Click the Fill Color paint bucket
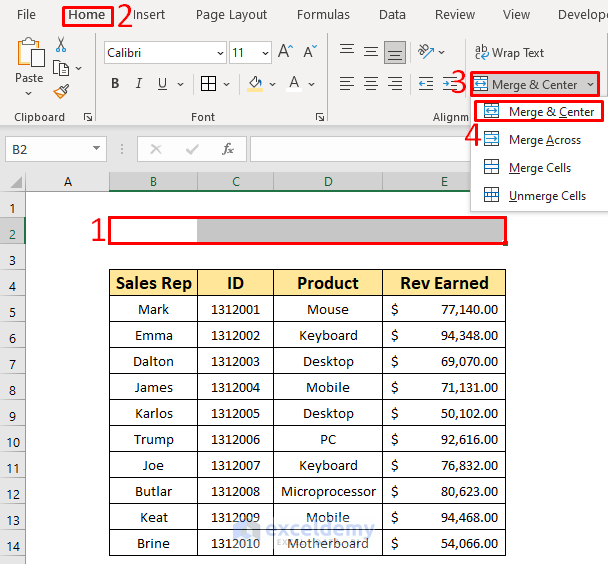The image size is (608, 564). click(x=256, y=84)
